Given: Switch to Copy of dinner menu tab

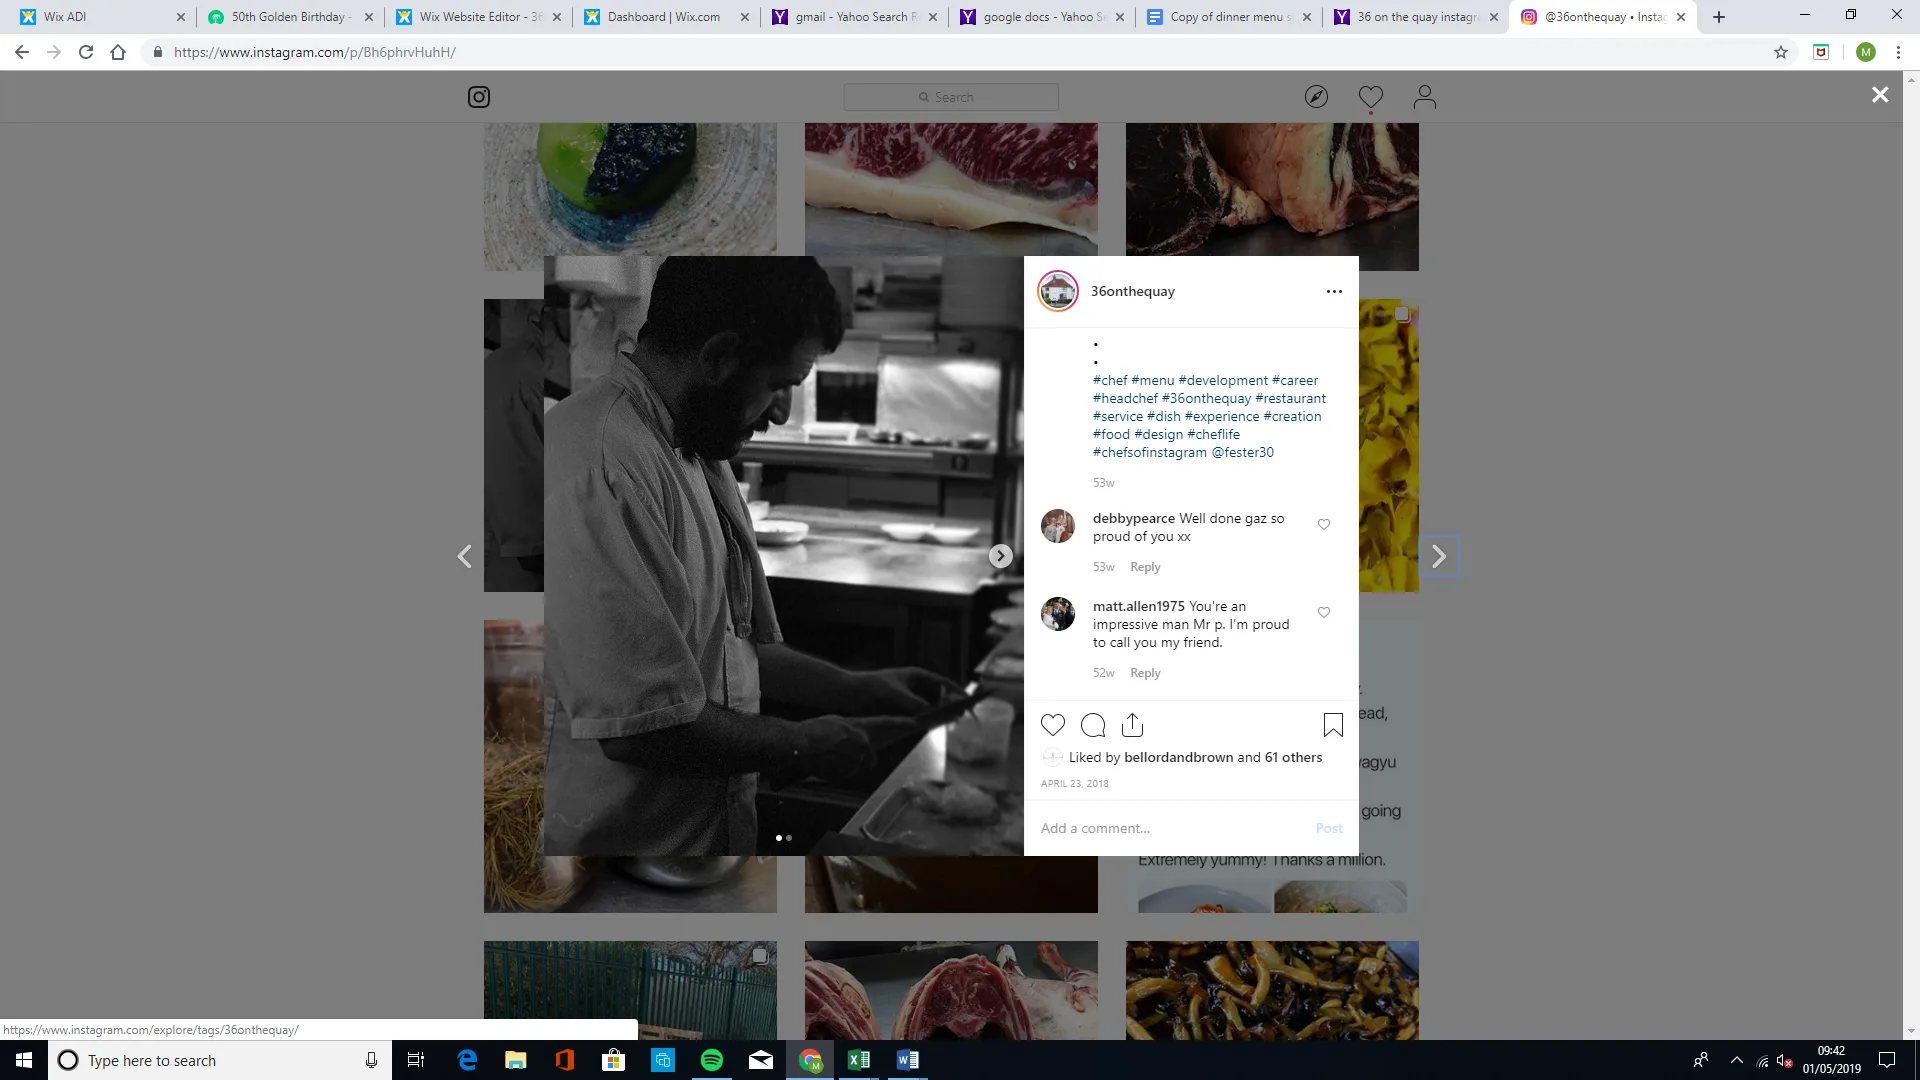Looking at the screenshot, I should (x=1228, y=17).
